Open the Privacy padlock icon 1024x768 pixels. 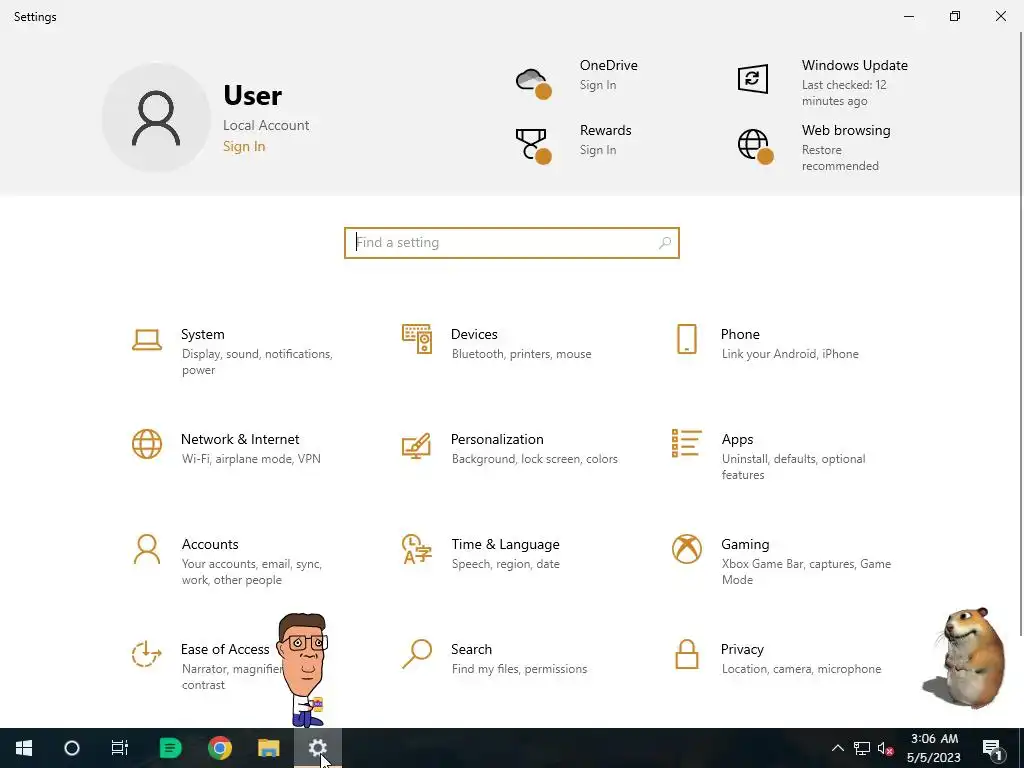[686, 654]
